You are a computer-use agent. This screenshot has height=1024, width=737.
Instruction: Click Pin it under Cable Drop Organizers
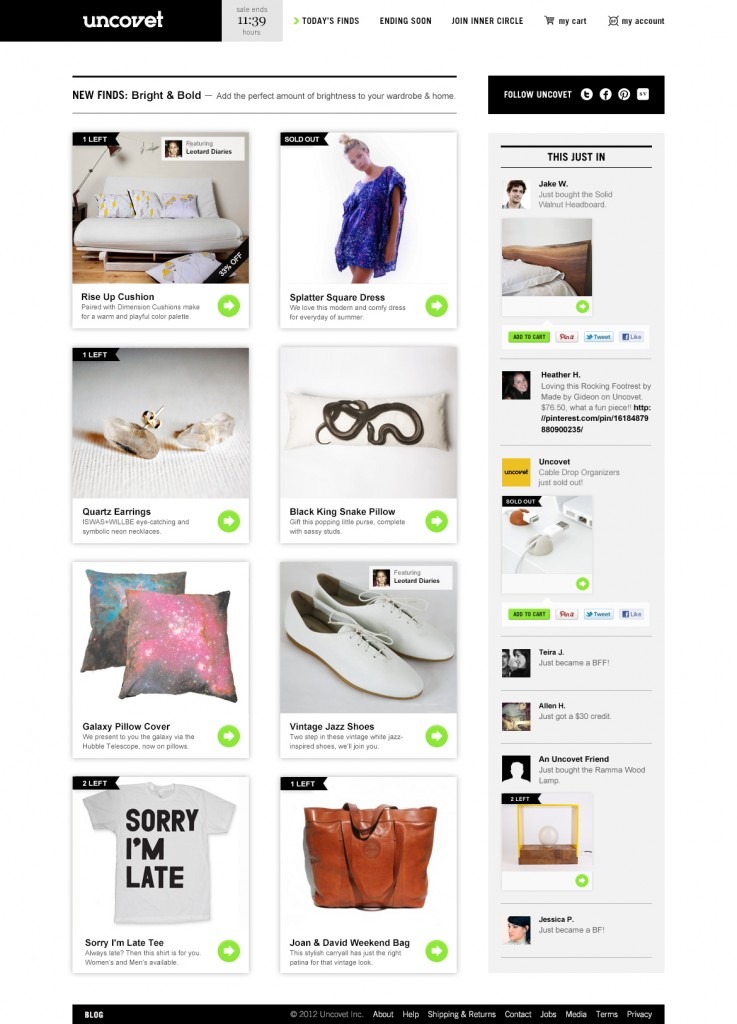coord(566,614)
